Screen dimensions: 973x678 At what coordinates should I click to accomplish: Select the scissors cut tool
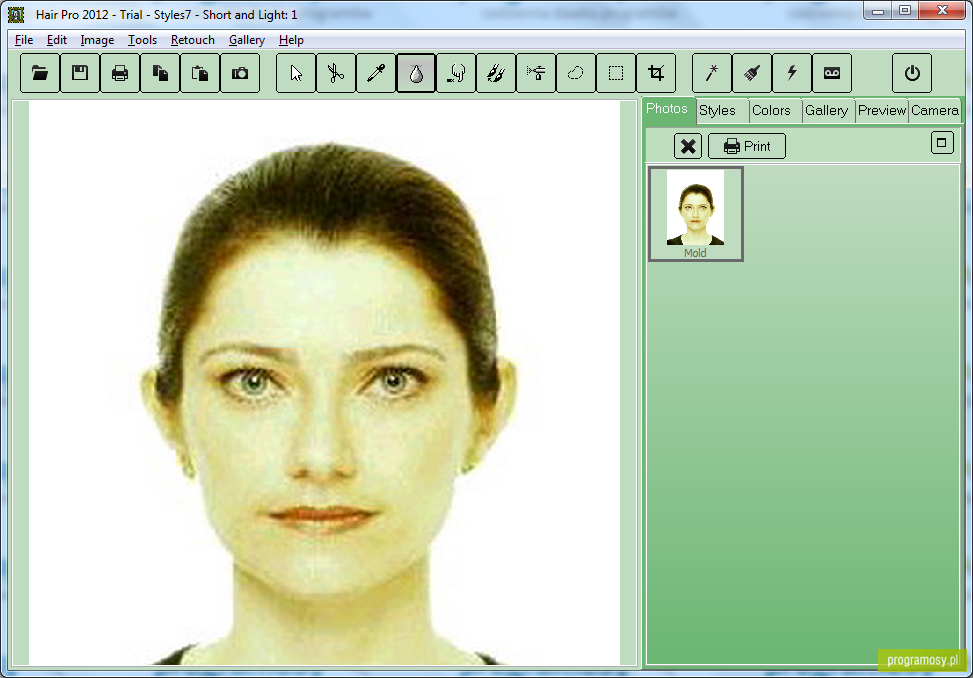[x=336, y=73]
